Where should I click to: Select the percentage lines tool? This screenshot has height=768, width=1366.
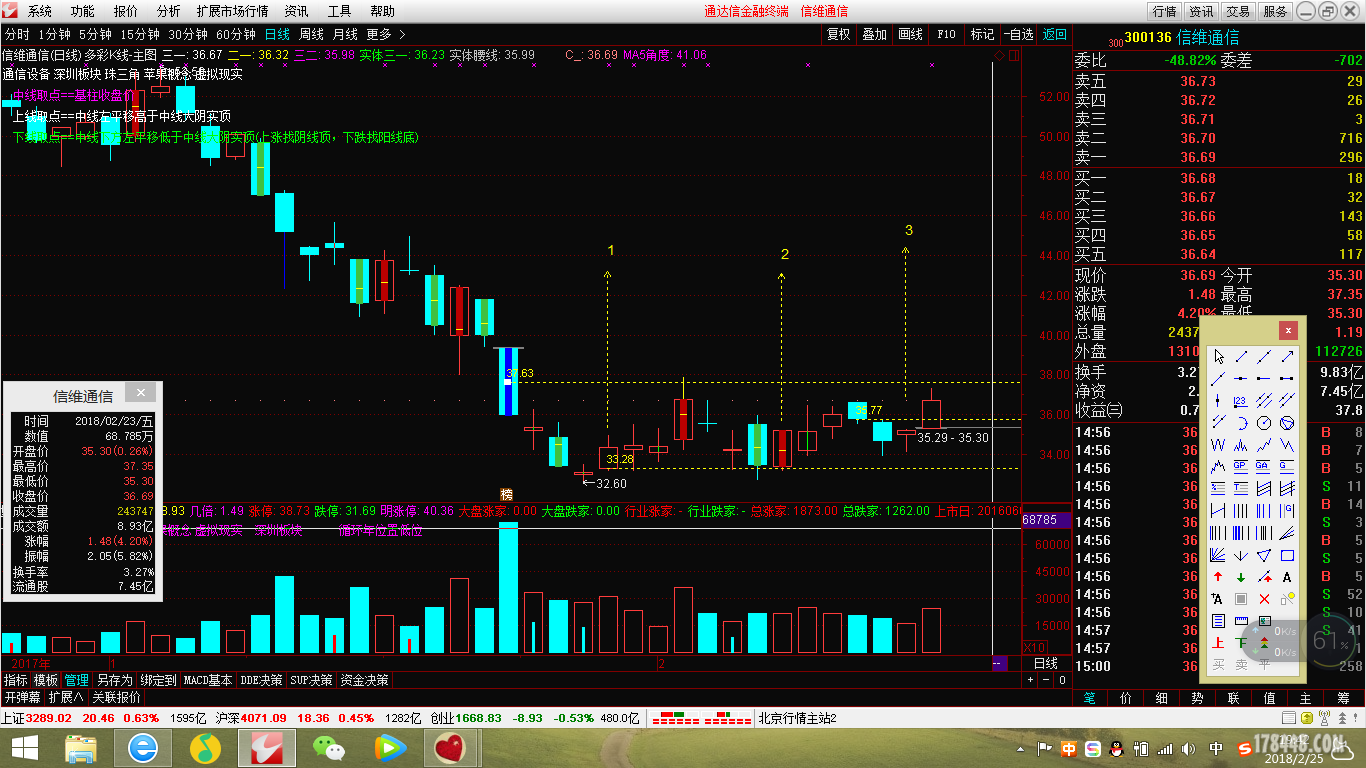click(1218, 488)
